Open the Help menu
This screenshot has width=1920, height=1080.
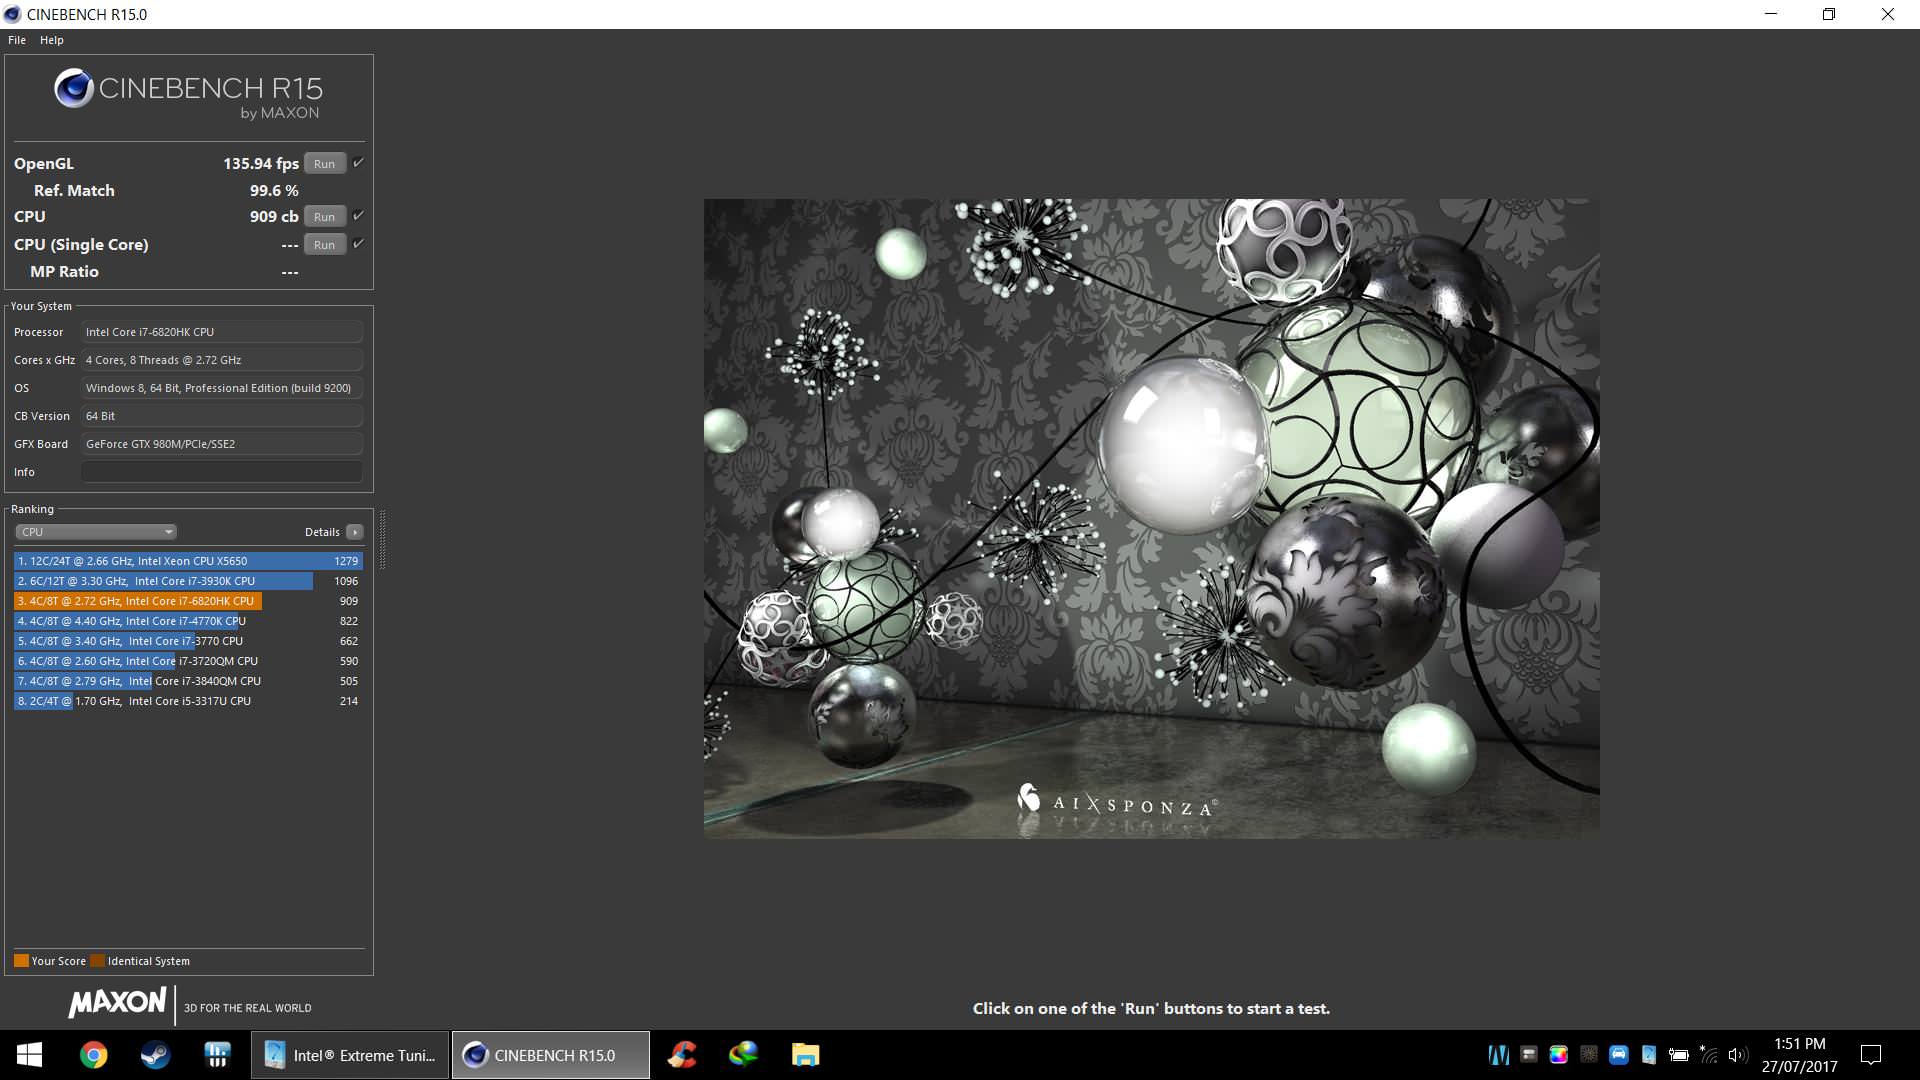[x=52, y=40]
